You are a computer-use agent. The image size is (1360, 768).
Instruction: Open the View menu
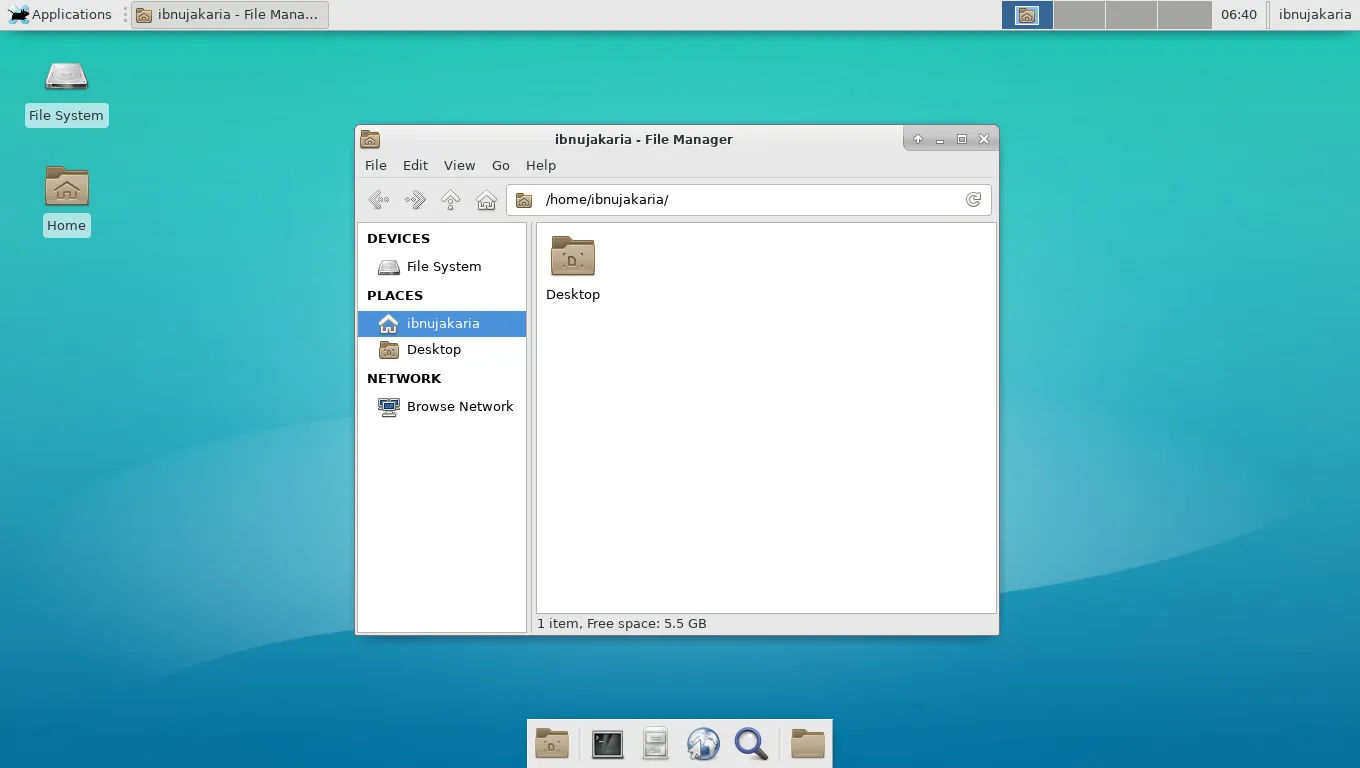pyautogui.click(x=459, y=165)
